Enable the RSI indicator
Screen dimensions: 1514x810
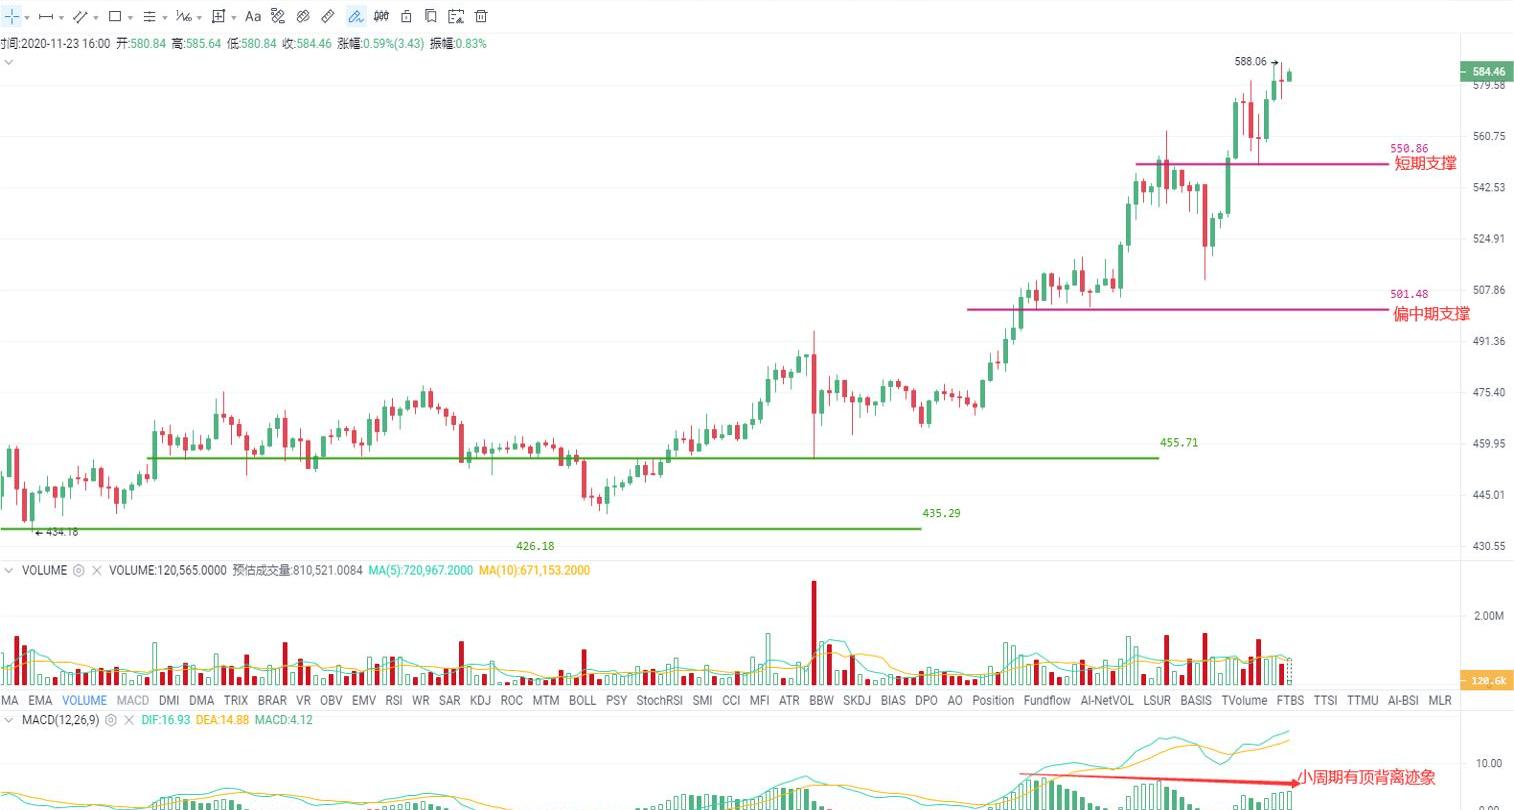pyautogui.click(x=394, y=700)
